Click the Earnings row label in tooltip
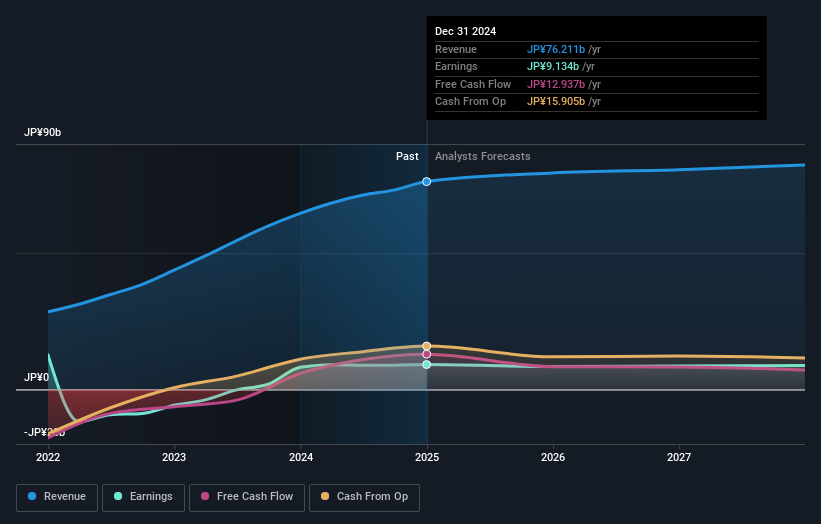 click(x=456, y=66)
